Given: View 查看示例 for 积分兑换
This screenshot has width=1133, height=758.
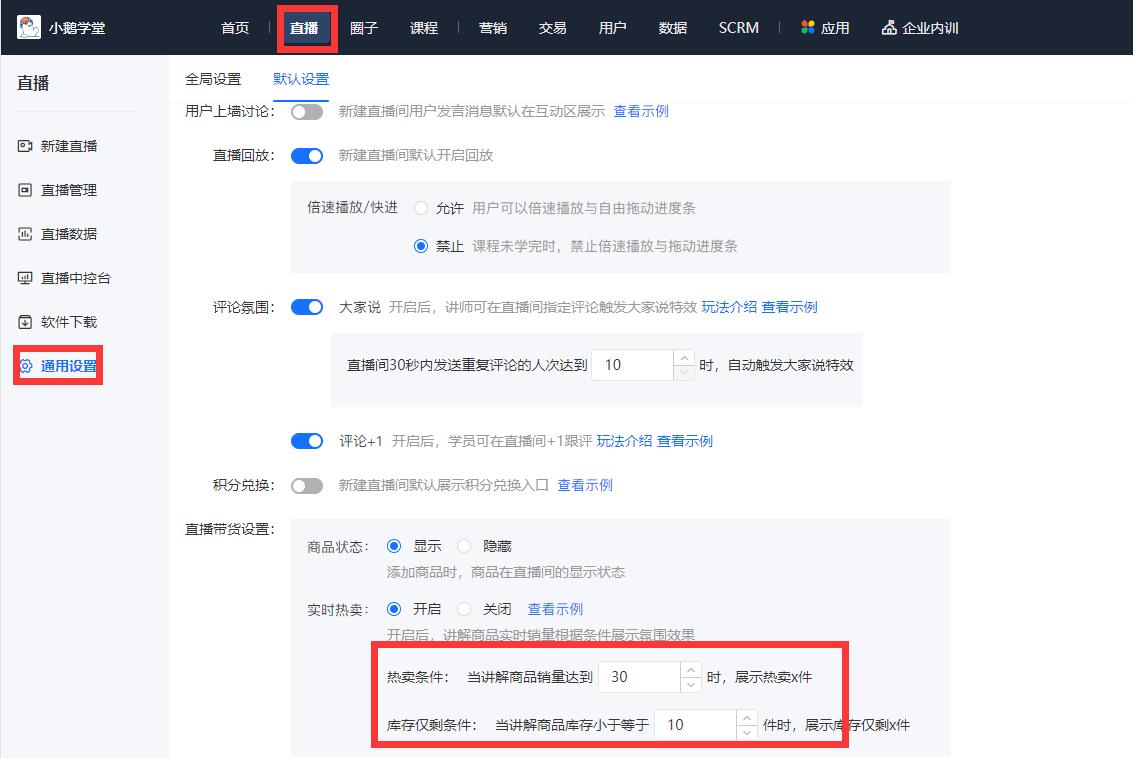Looking at the screenshot, I should coord(585,485).
